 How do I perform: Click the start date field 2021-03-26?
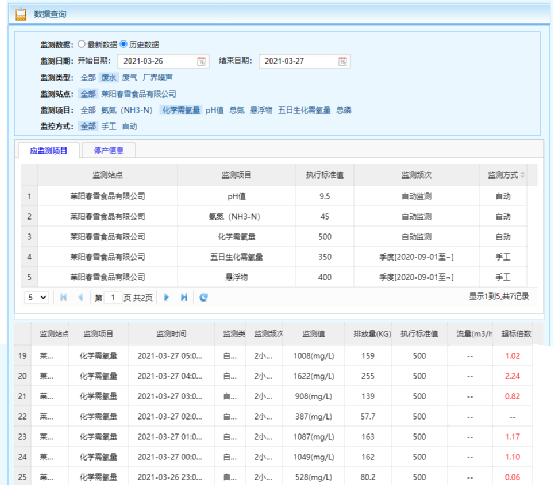pos(163,61)
